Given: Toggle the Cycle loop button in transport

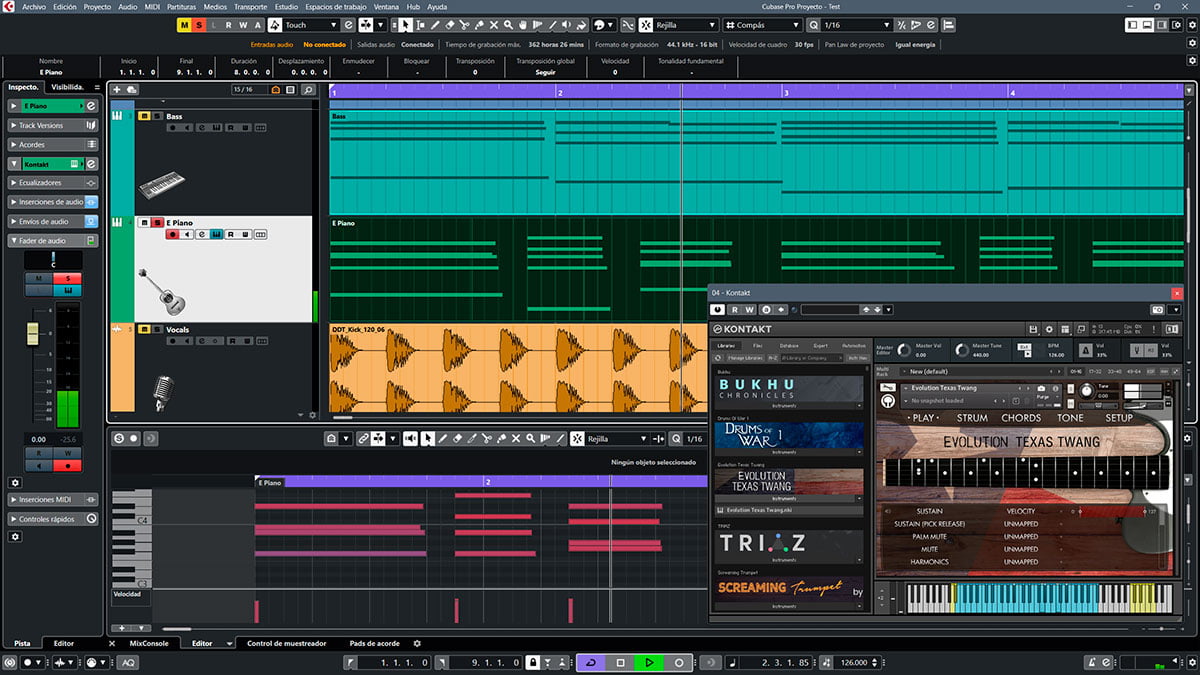Looking at the screenshot, I should coord(591,663).
